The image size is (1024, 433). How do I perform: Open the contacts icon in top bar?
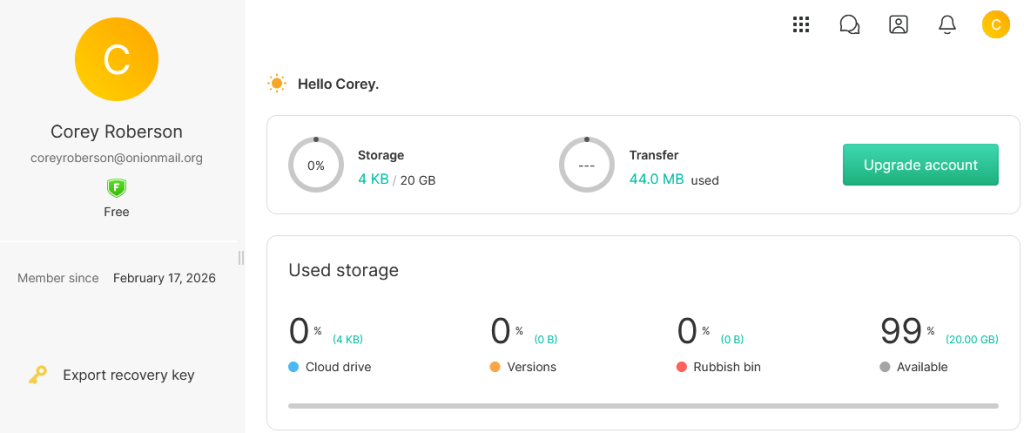tap(898, 25)
